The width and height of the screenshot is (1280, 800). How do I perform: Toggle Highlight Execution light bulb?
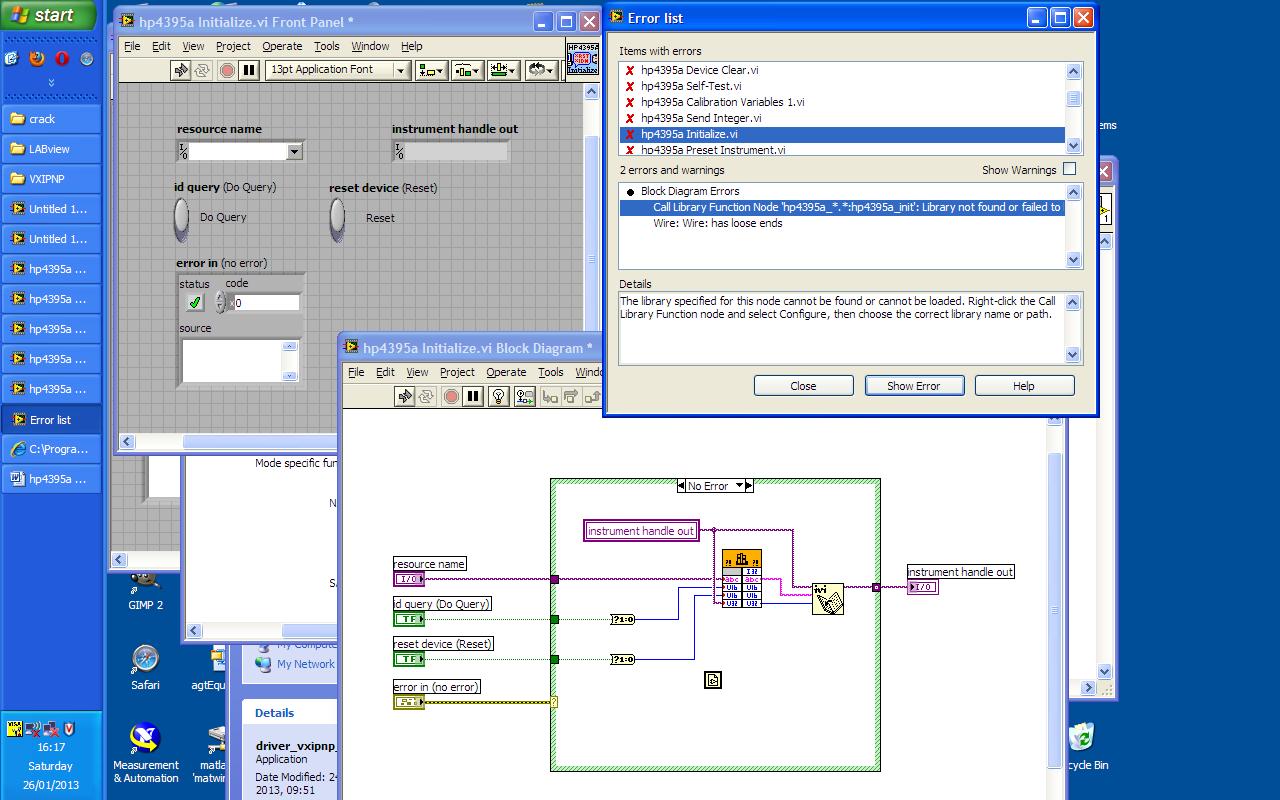point(499,397)
